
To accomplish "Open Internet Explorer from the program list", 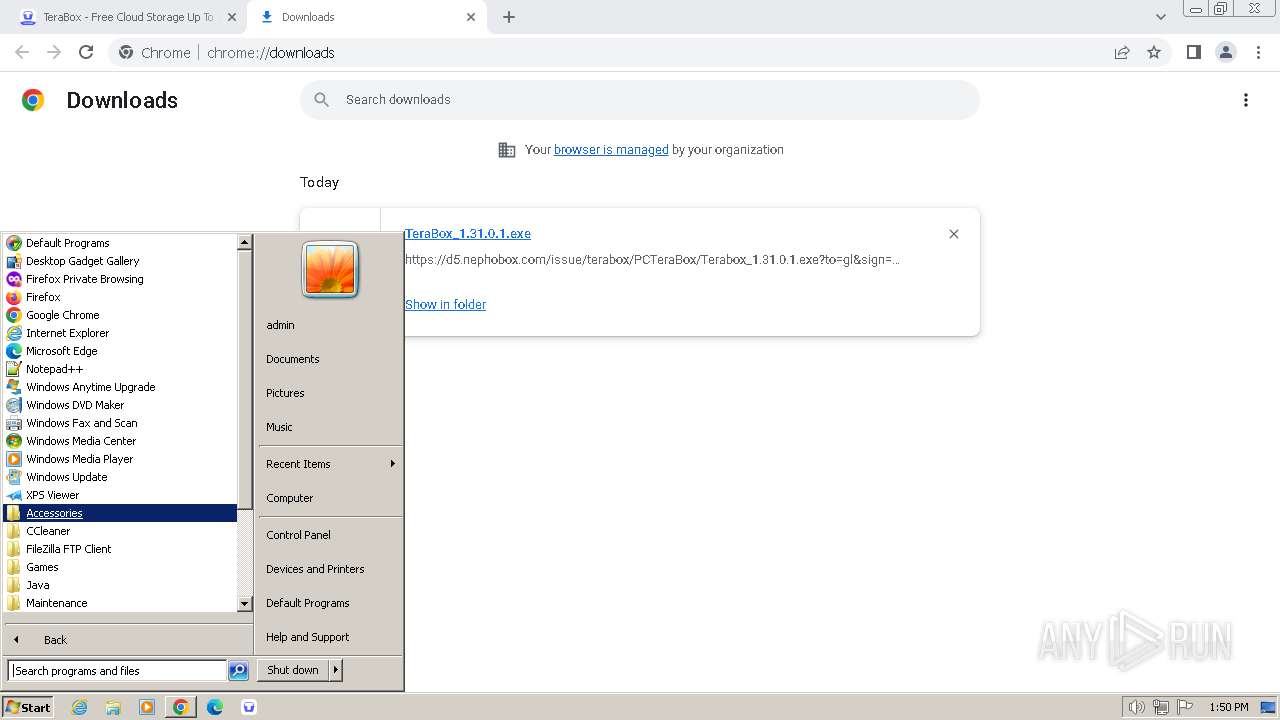I will (x=120, y=333).
